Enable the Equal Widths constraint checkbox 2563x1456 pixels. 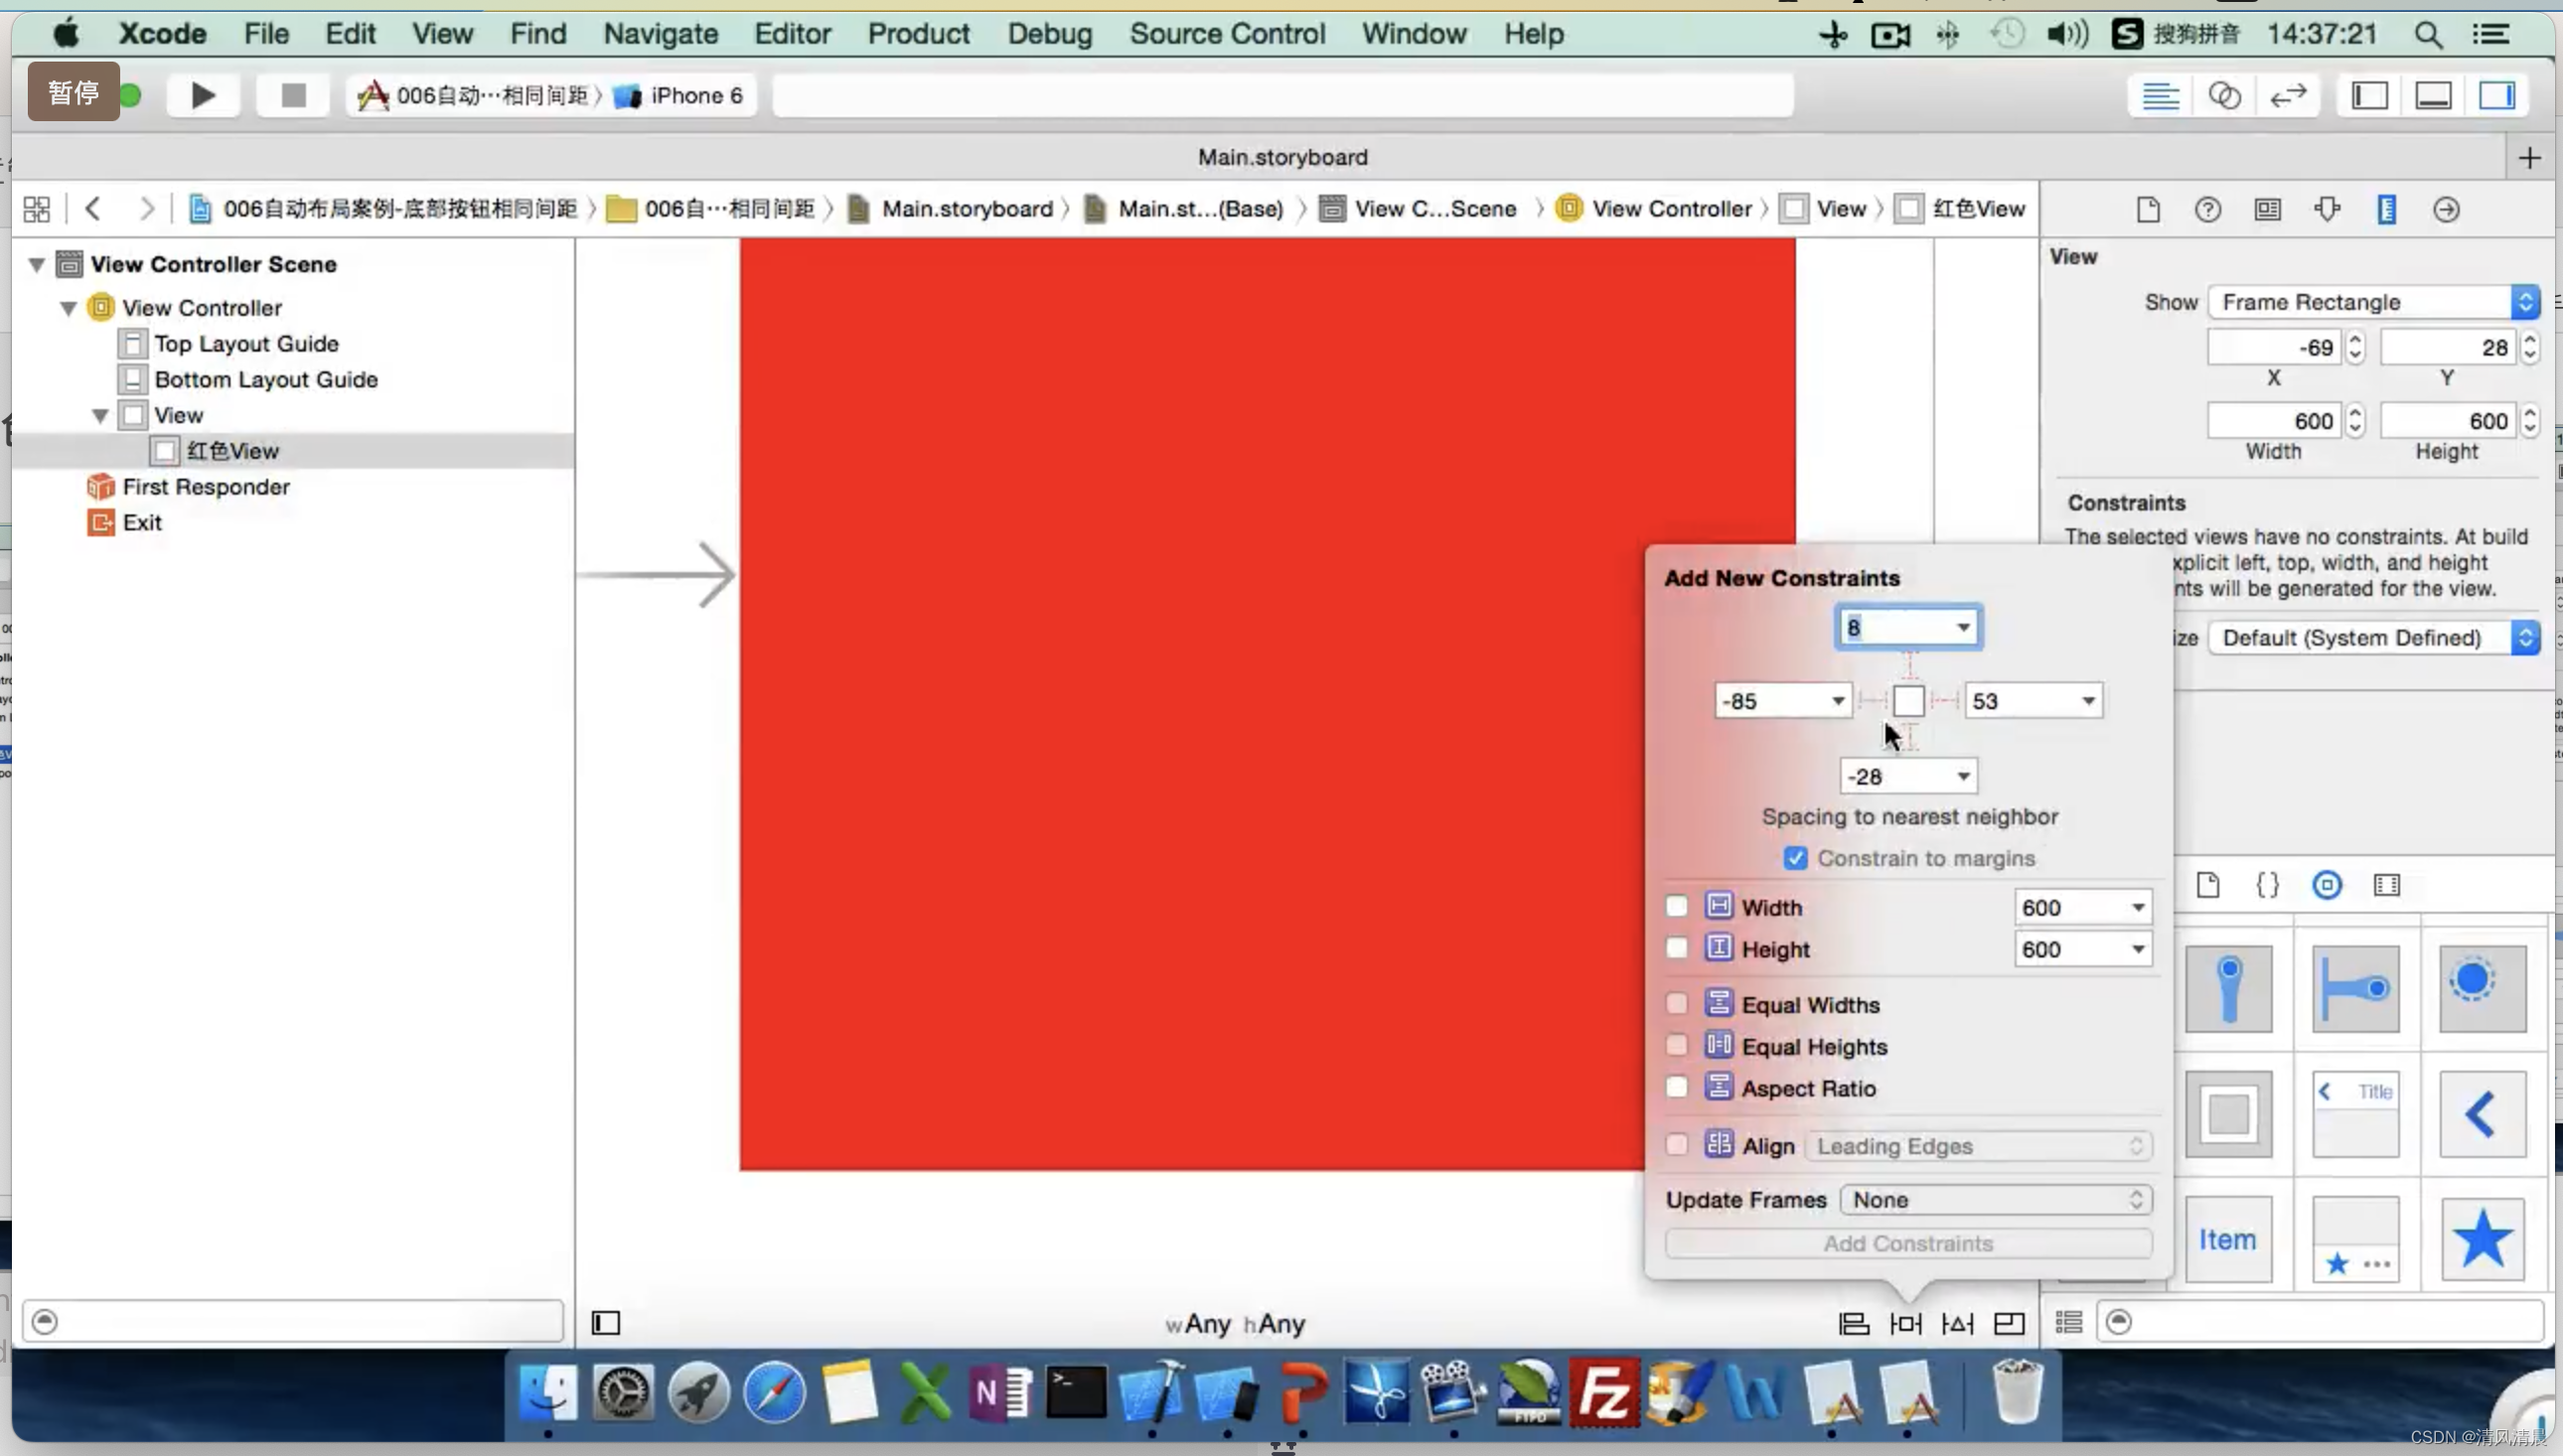click(1676, 1003)
